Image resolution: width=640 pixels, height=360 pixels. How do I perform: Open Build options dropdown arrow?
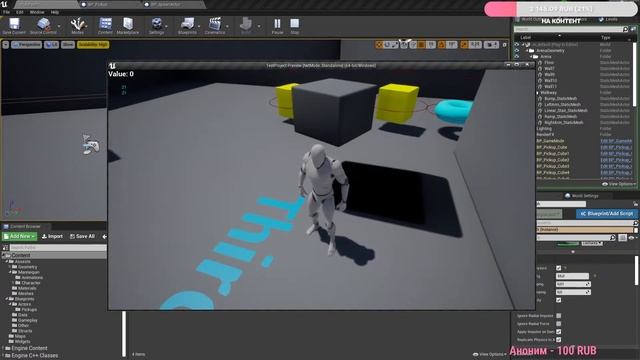[259, 26]
